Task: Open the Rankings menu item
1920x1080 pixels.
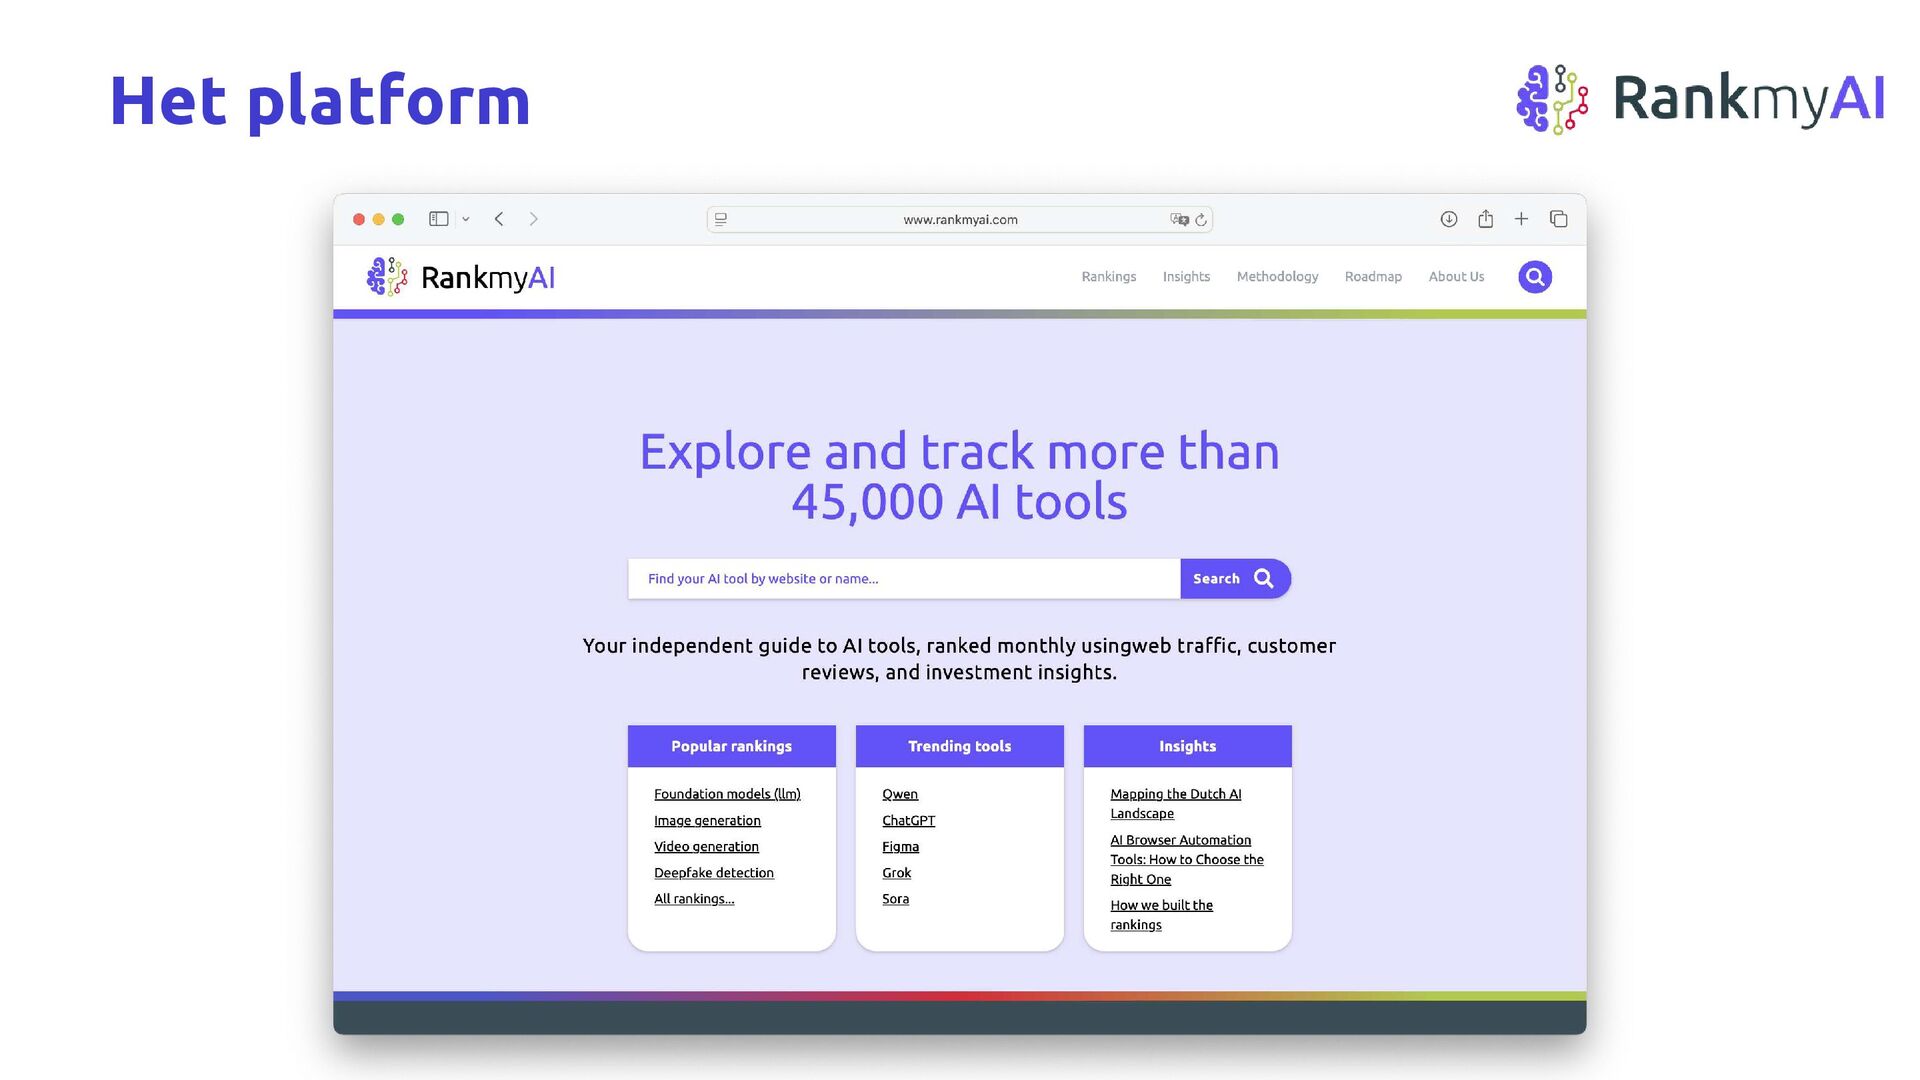Action: tap(1108, 277)
